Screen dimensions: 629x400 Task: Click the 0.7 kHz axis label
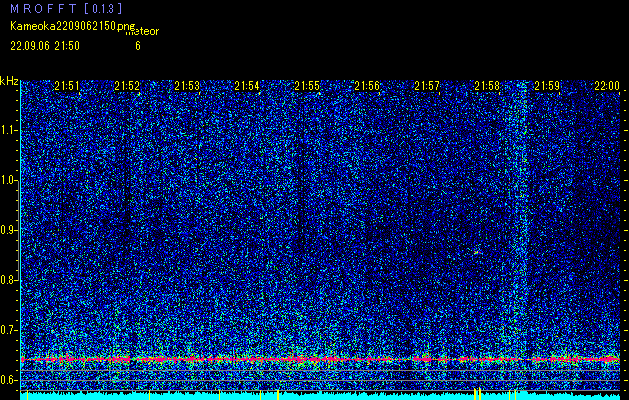(8, 330)
